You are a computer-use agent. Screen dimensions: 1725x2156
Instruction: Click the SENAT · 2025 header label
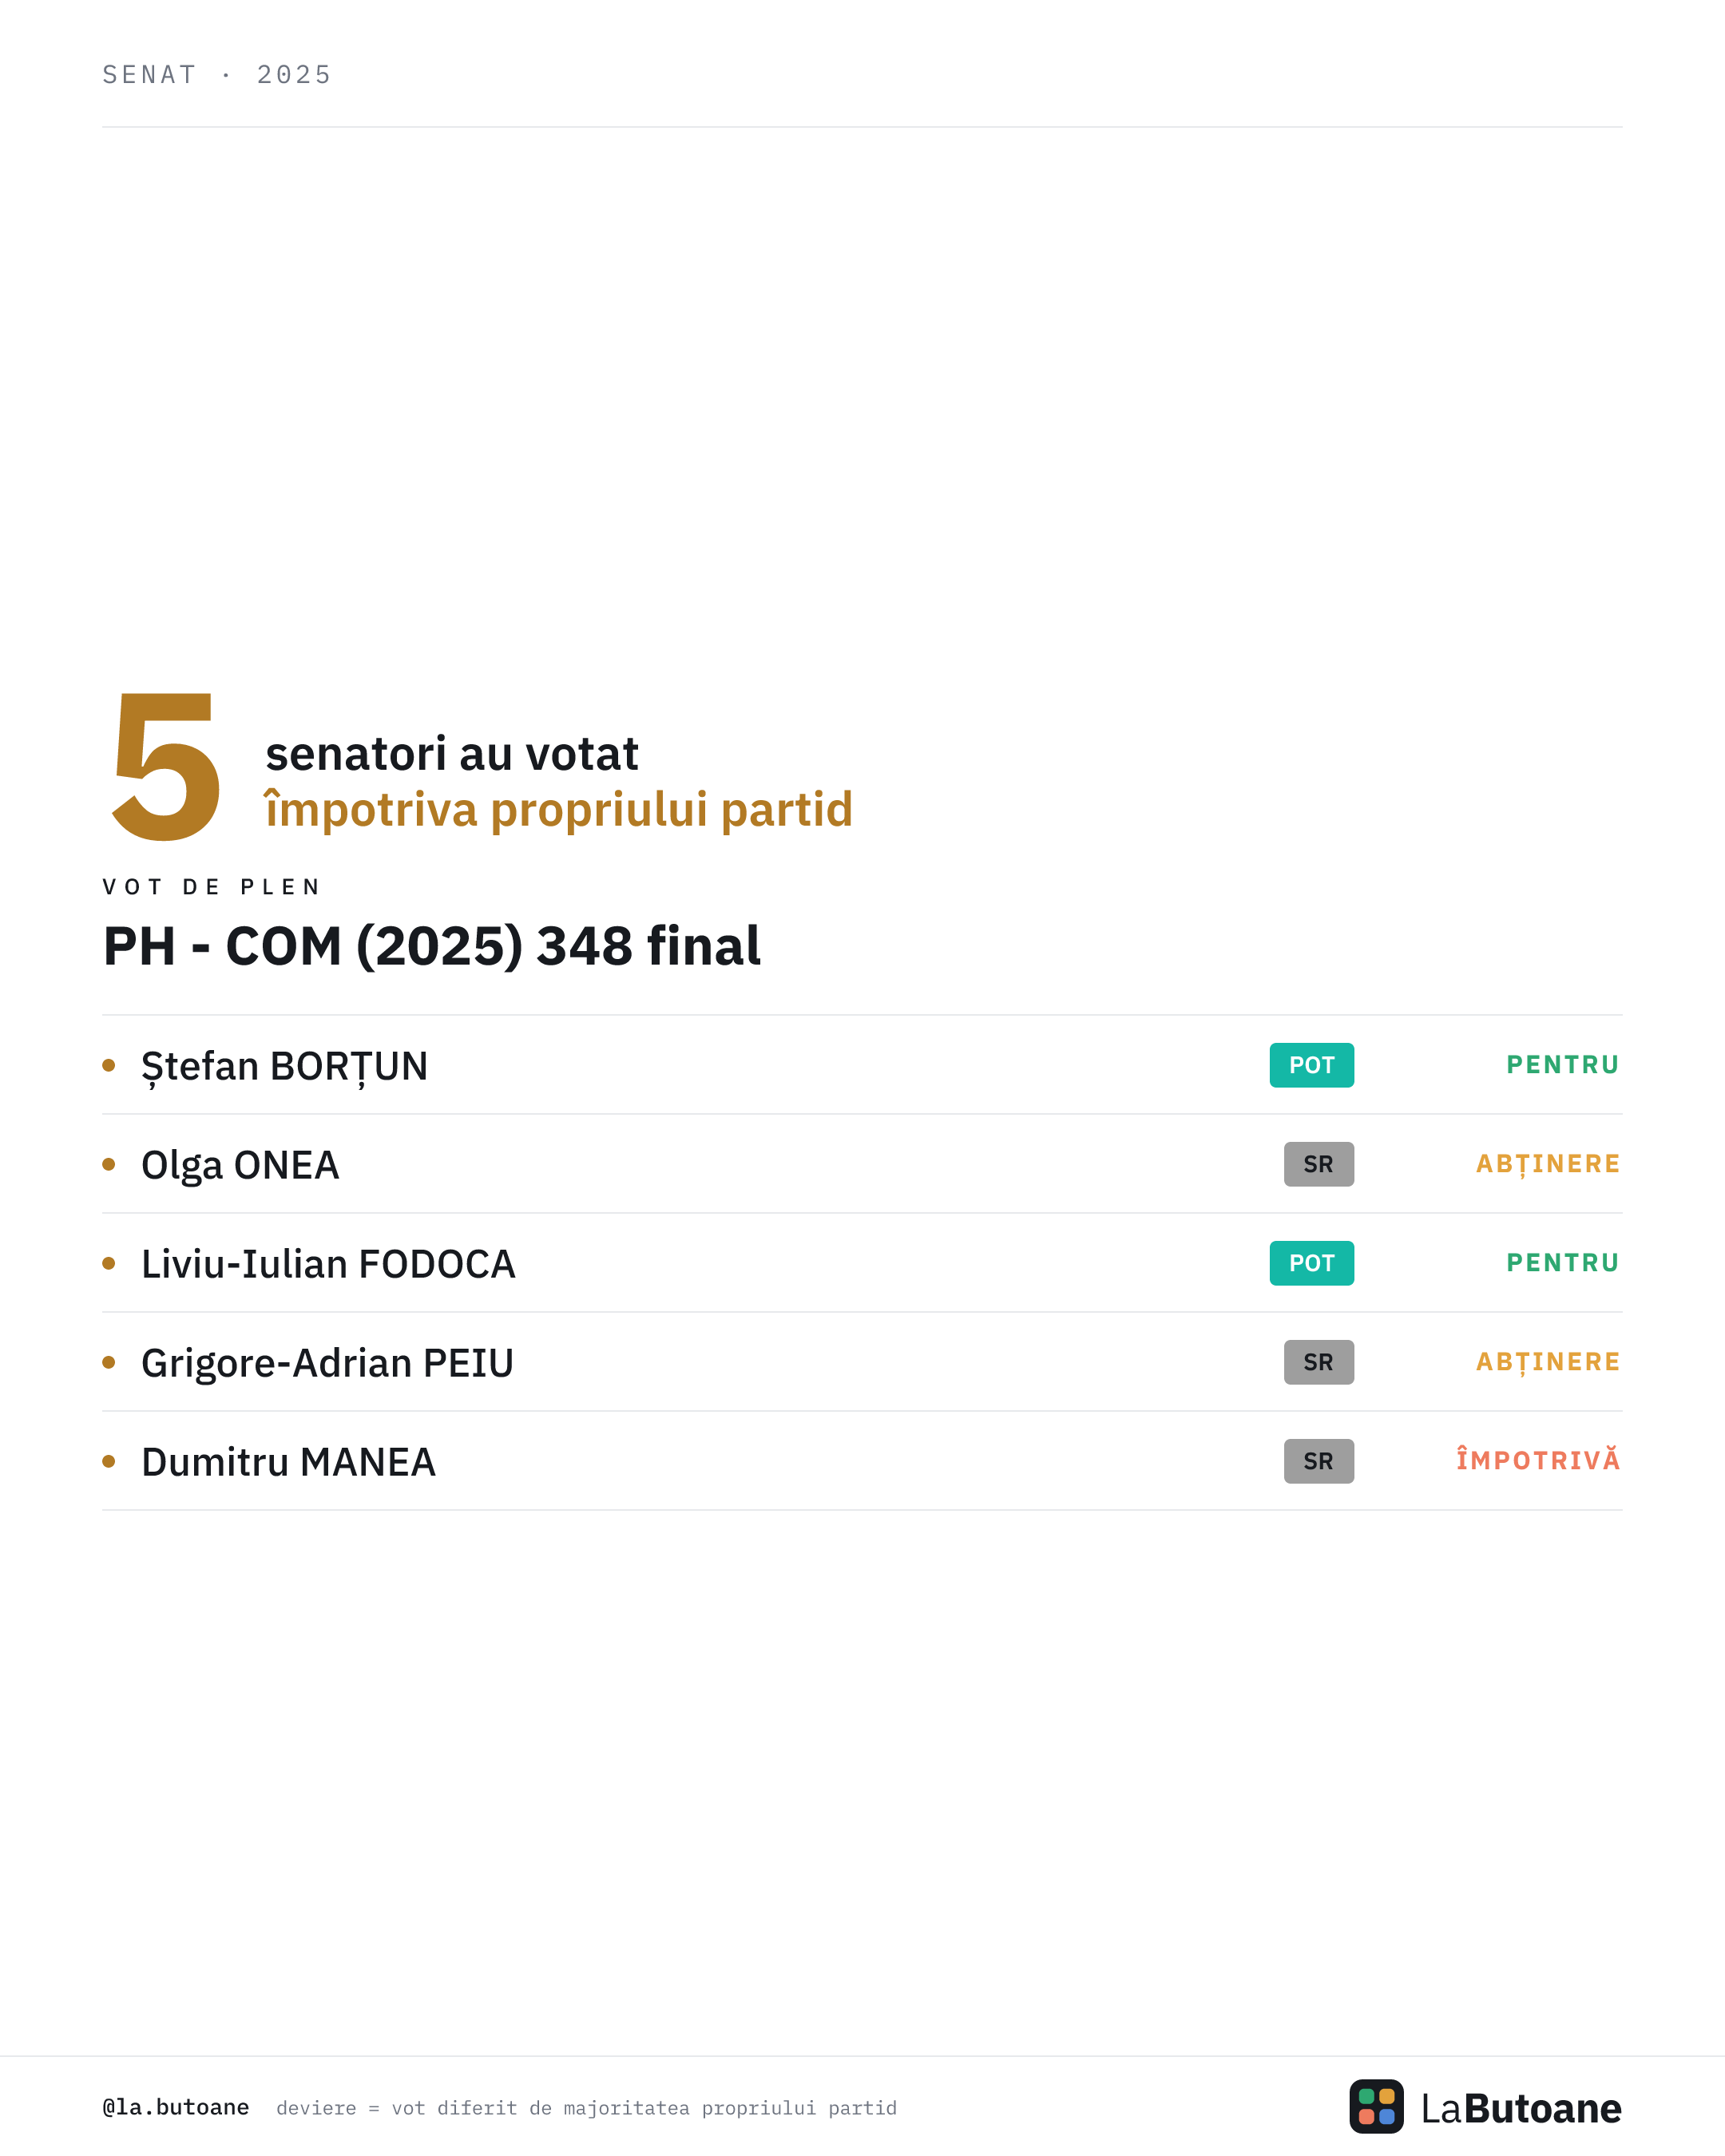point(216,75)
